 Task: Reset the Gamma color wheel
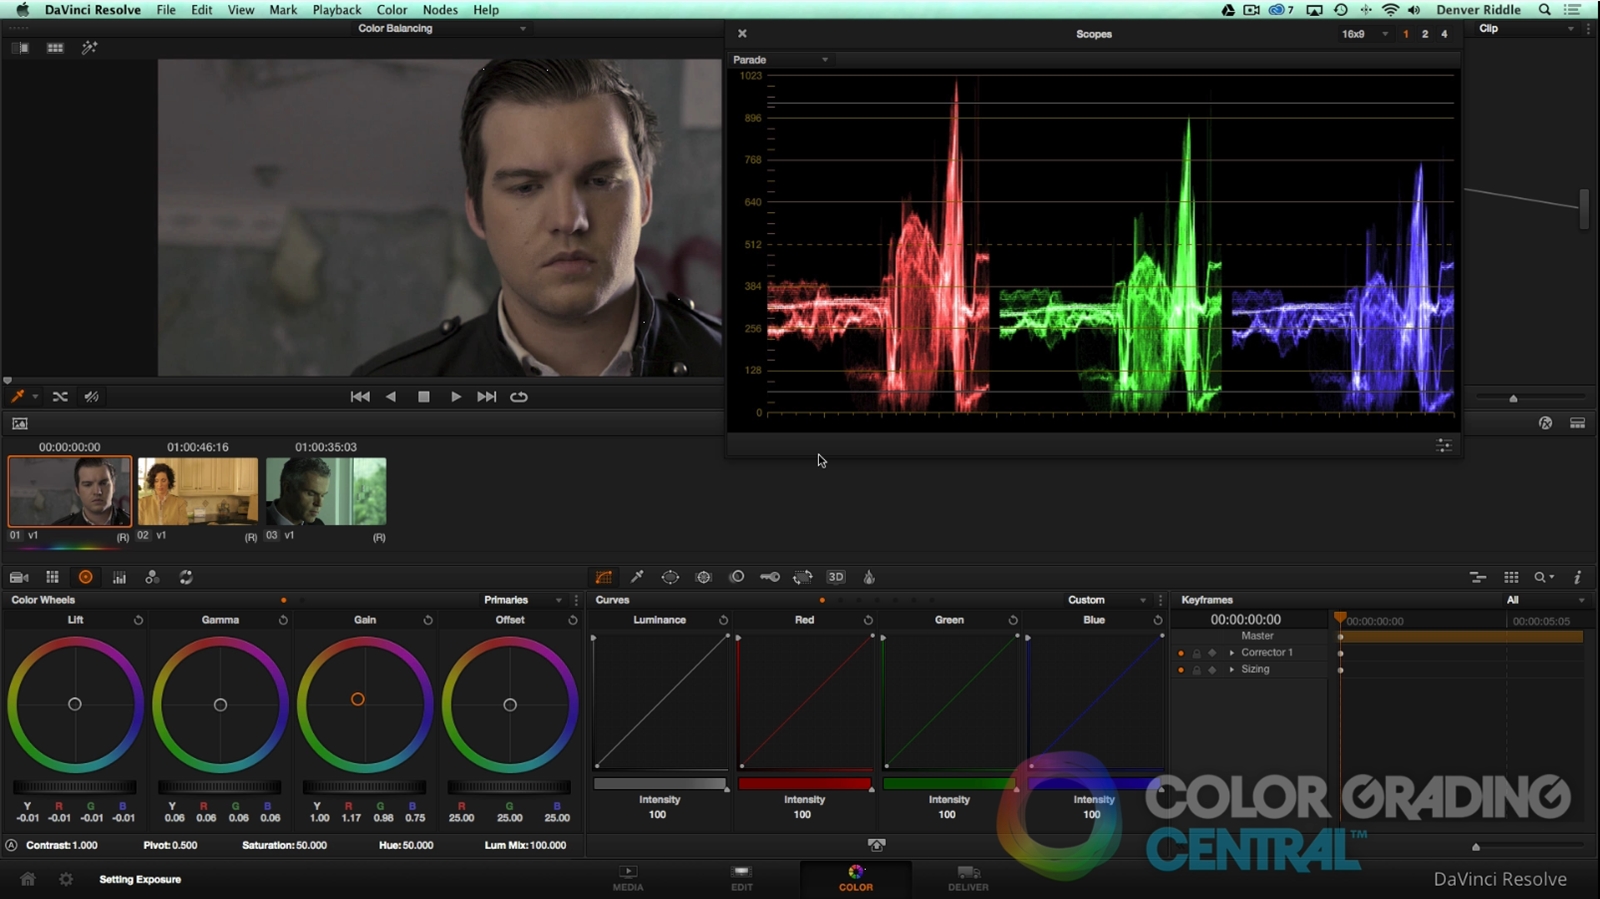pos(283,620)
